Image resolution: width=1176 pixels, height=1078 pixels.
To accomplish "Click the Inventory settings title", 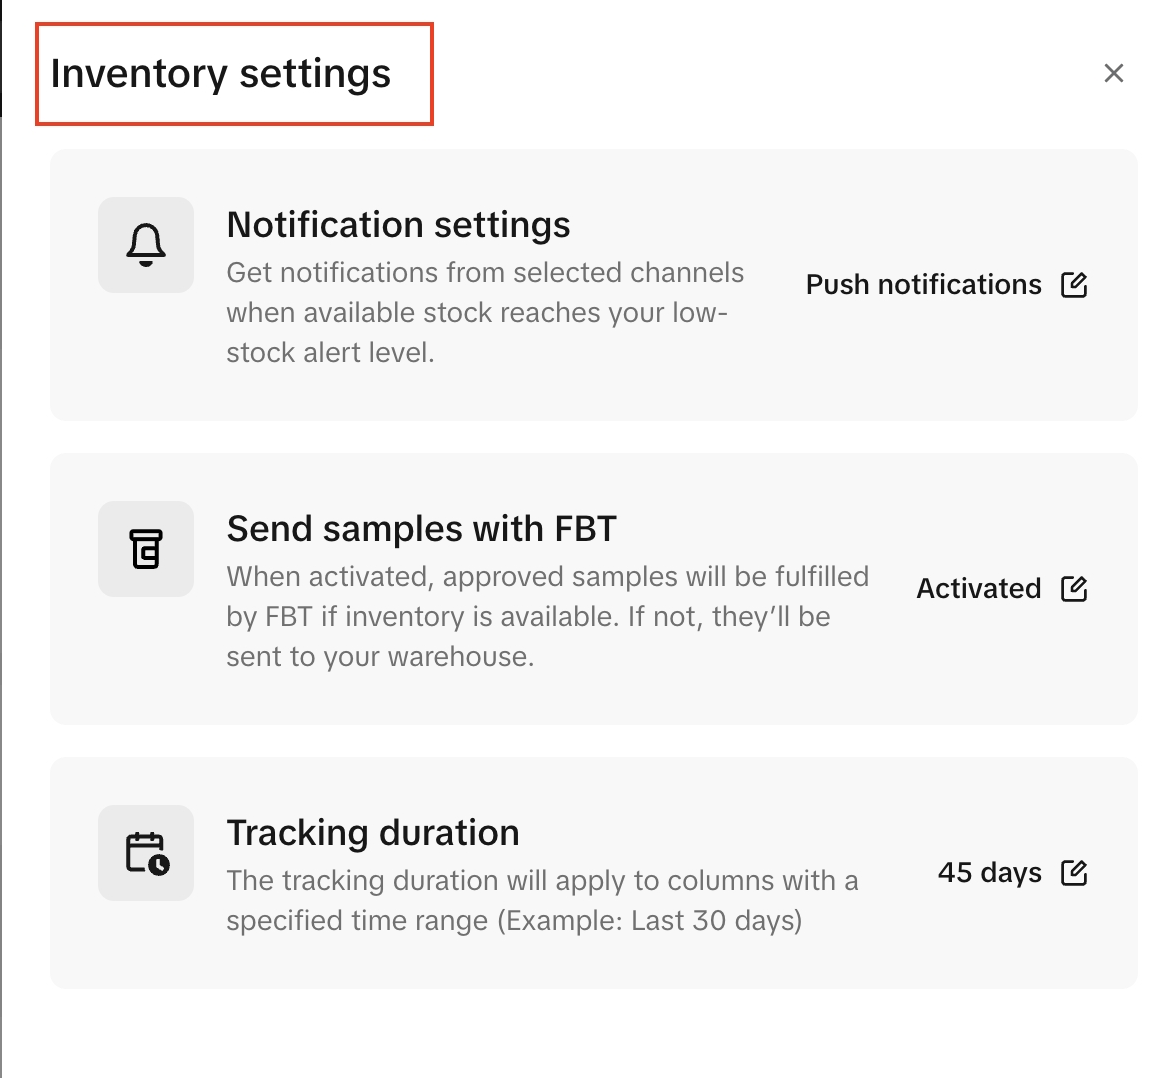I will point(221,74).
